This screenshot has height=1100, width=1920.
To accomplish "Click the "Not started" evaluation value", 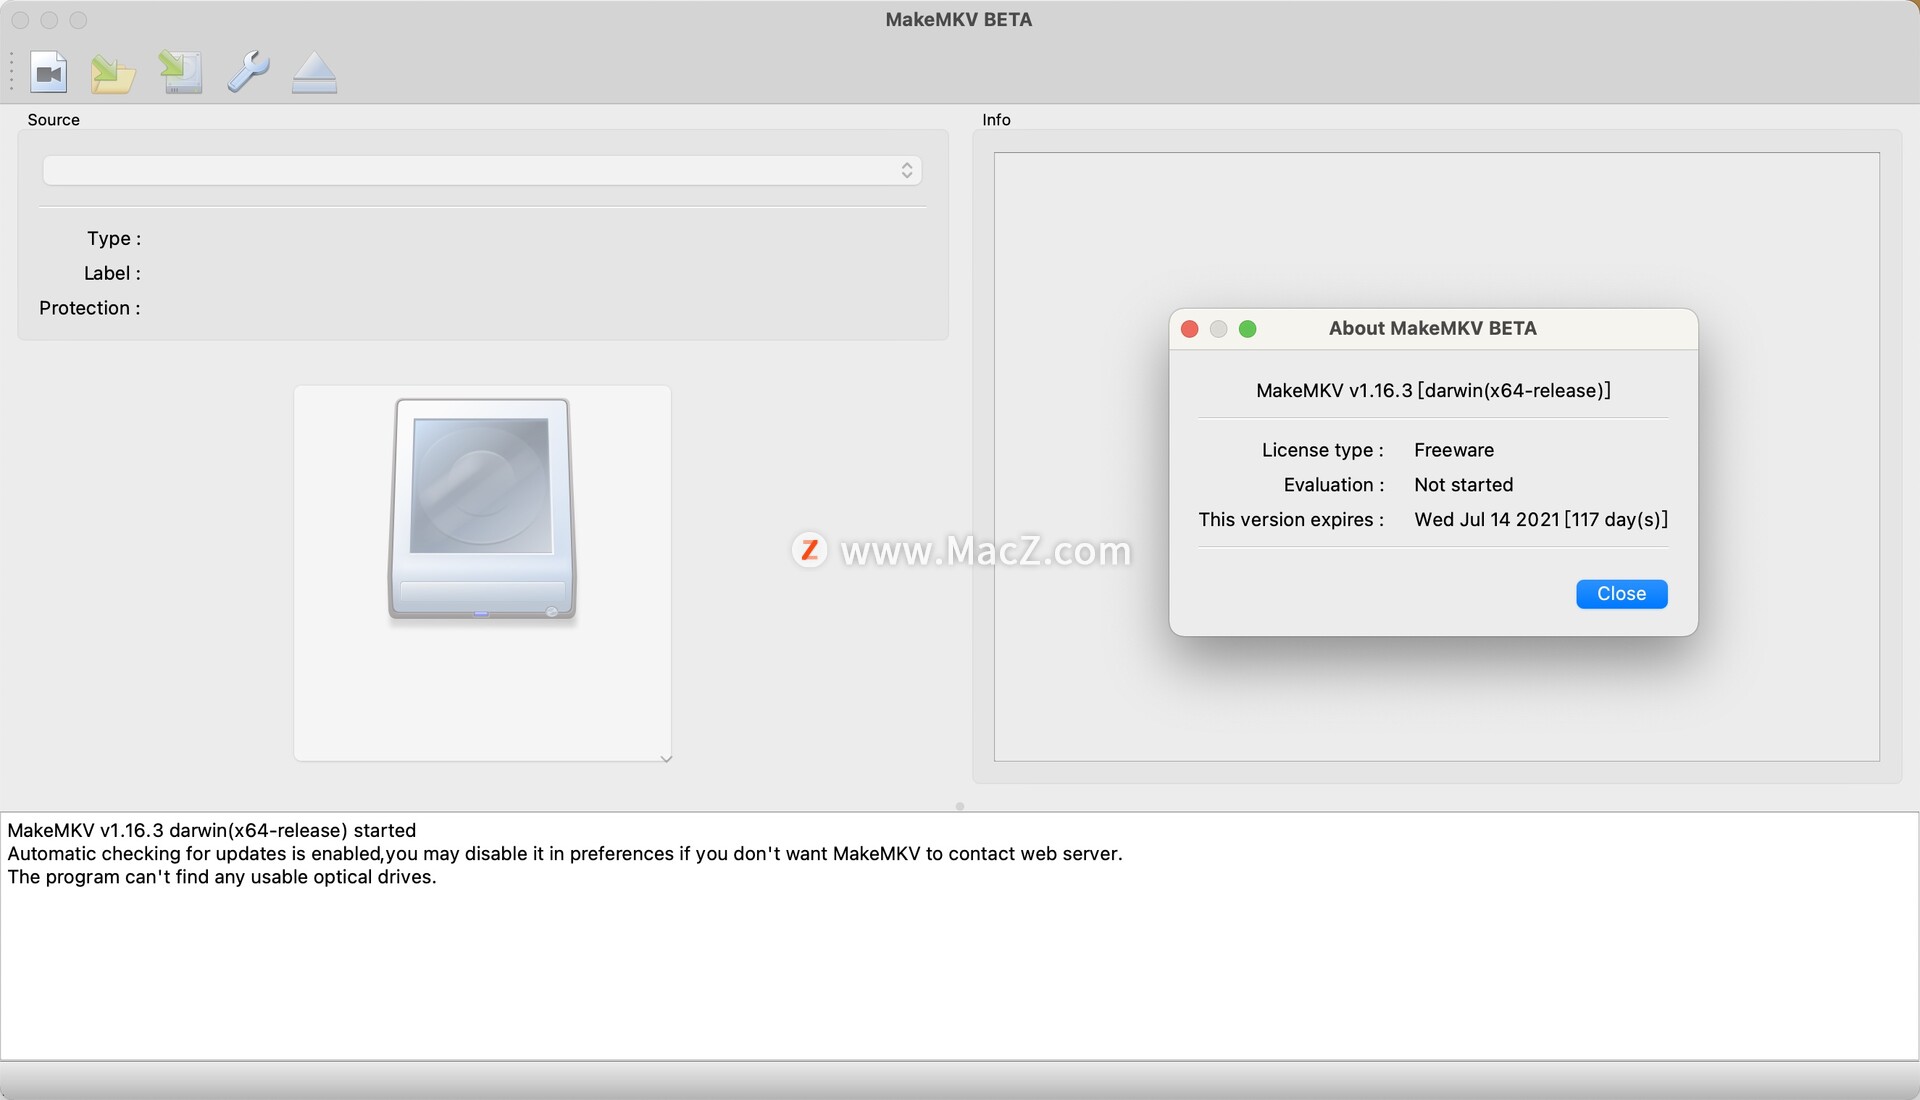I will click(1463, 485).
